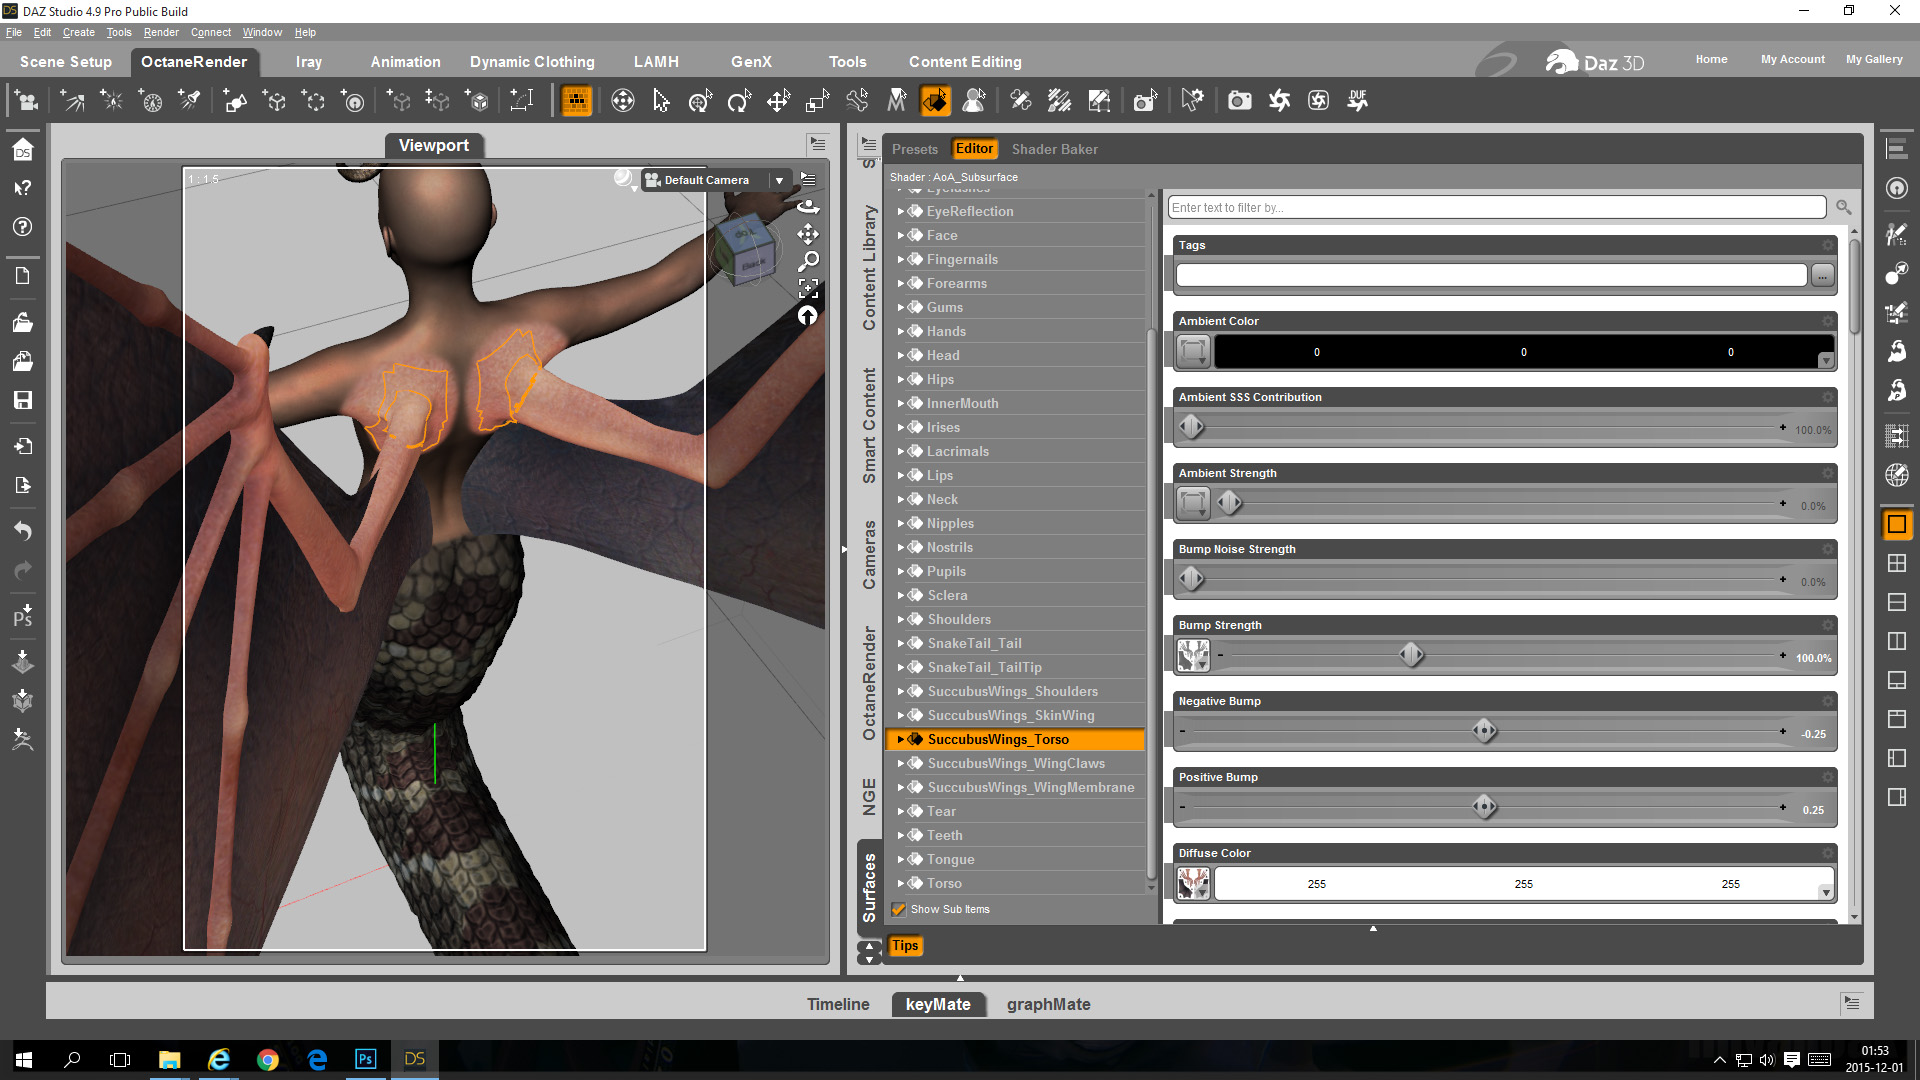The height and width of the screenshot is (1080, 1920).
Task: Open the Render menu
Action: 161,32
